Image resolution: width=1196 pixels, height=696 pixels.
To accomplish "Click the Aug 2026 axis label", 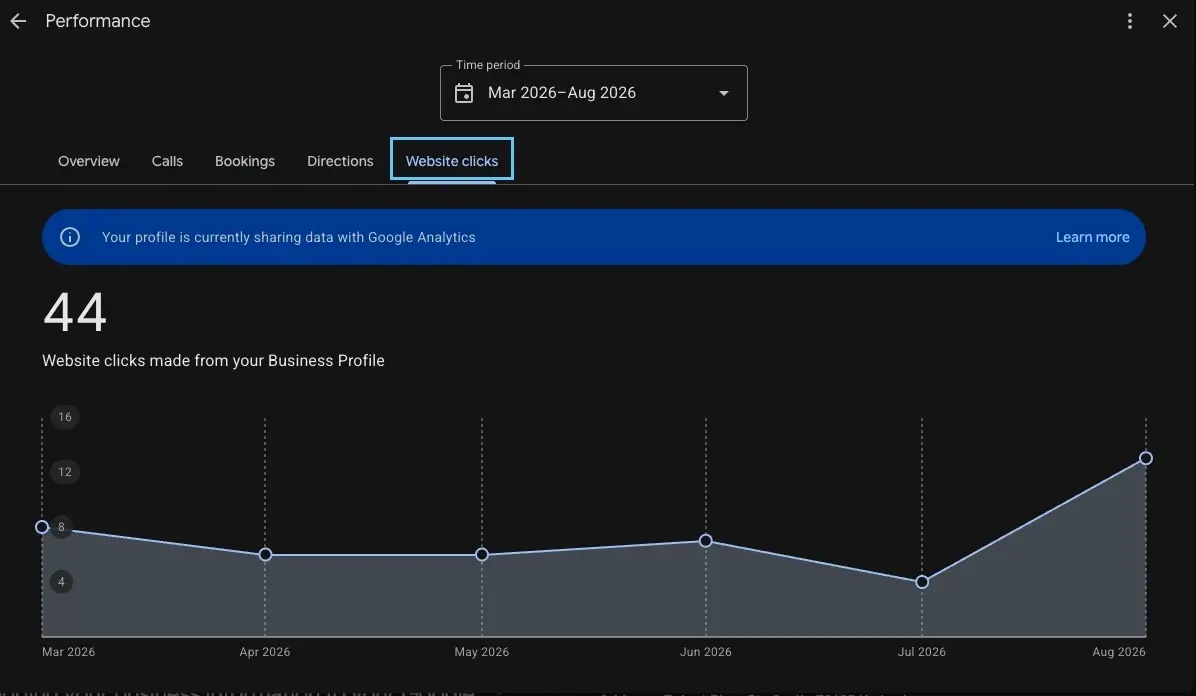I will (1119, 652).
